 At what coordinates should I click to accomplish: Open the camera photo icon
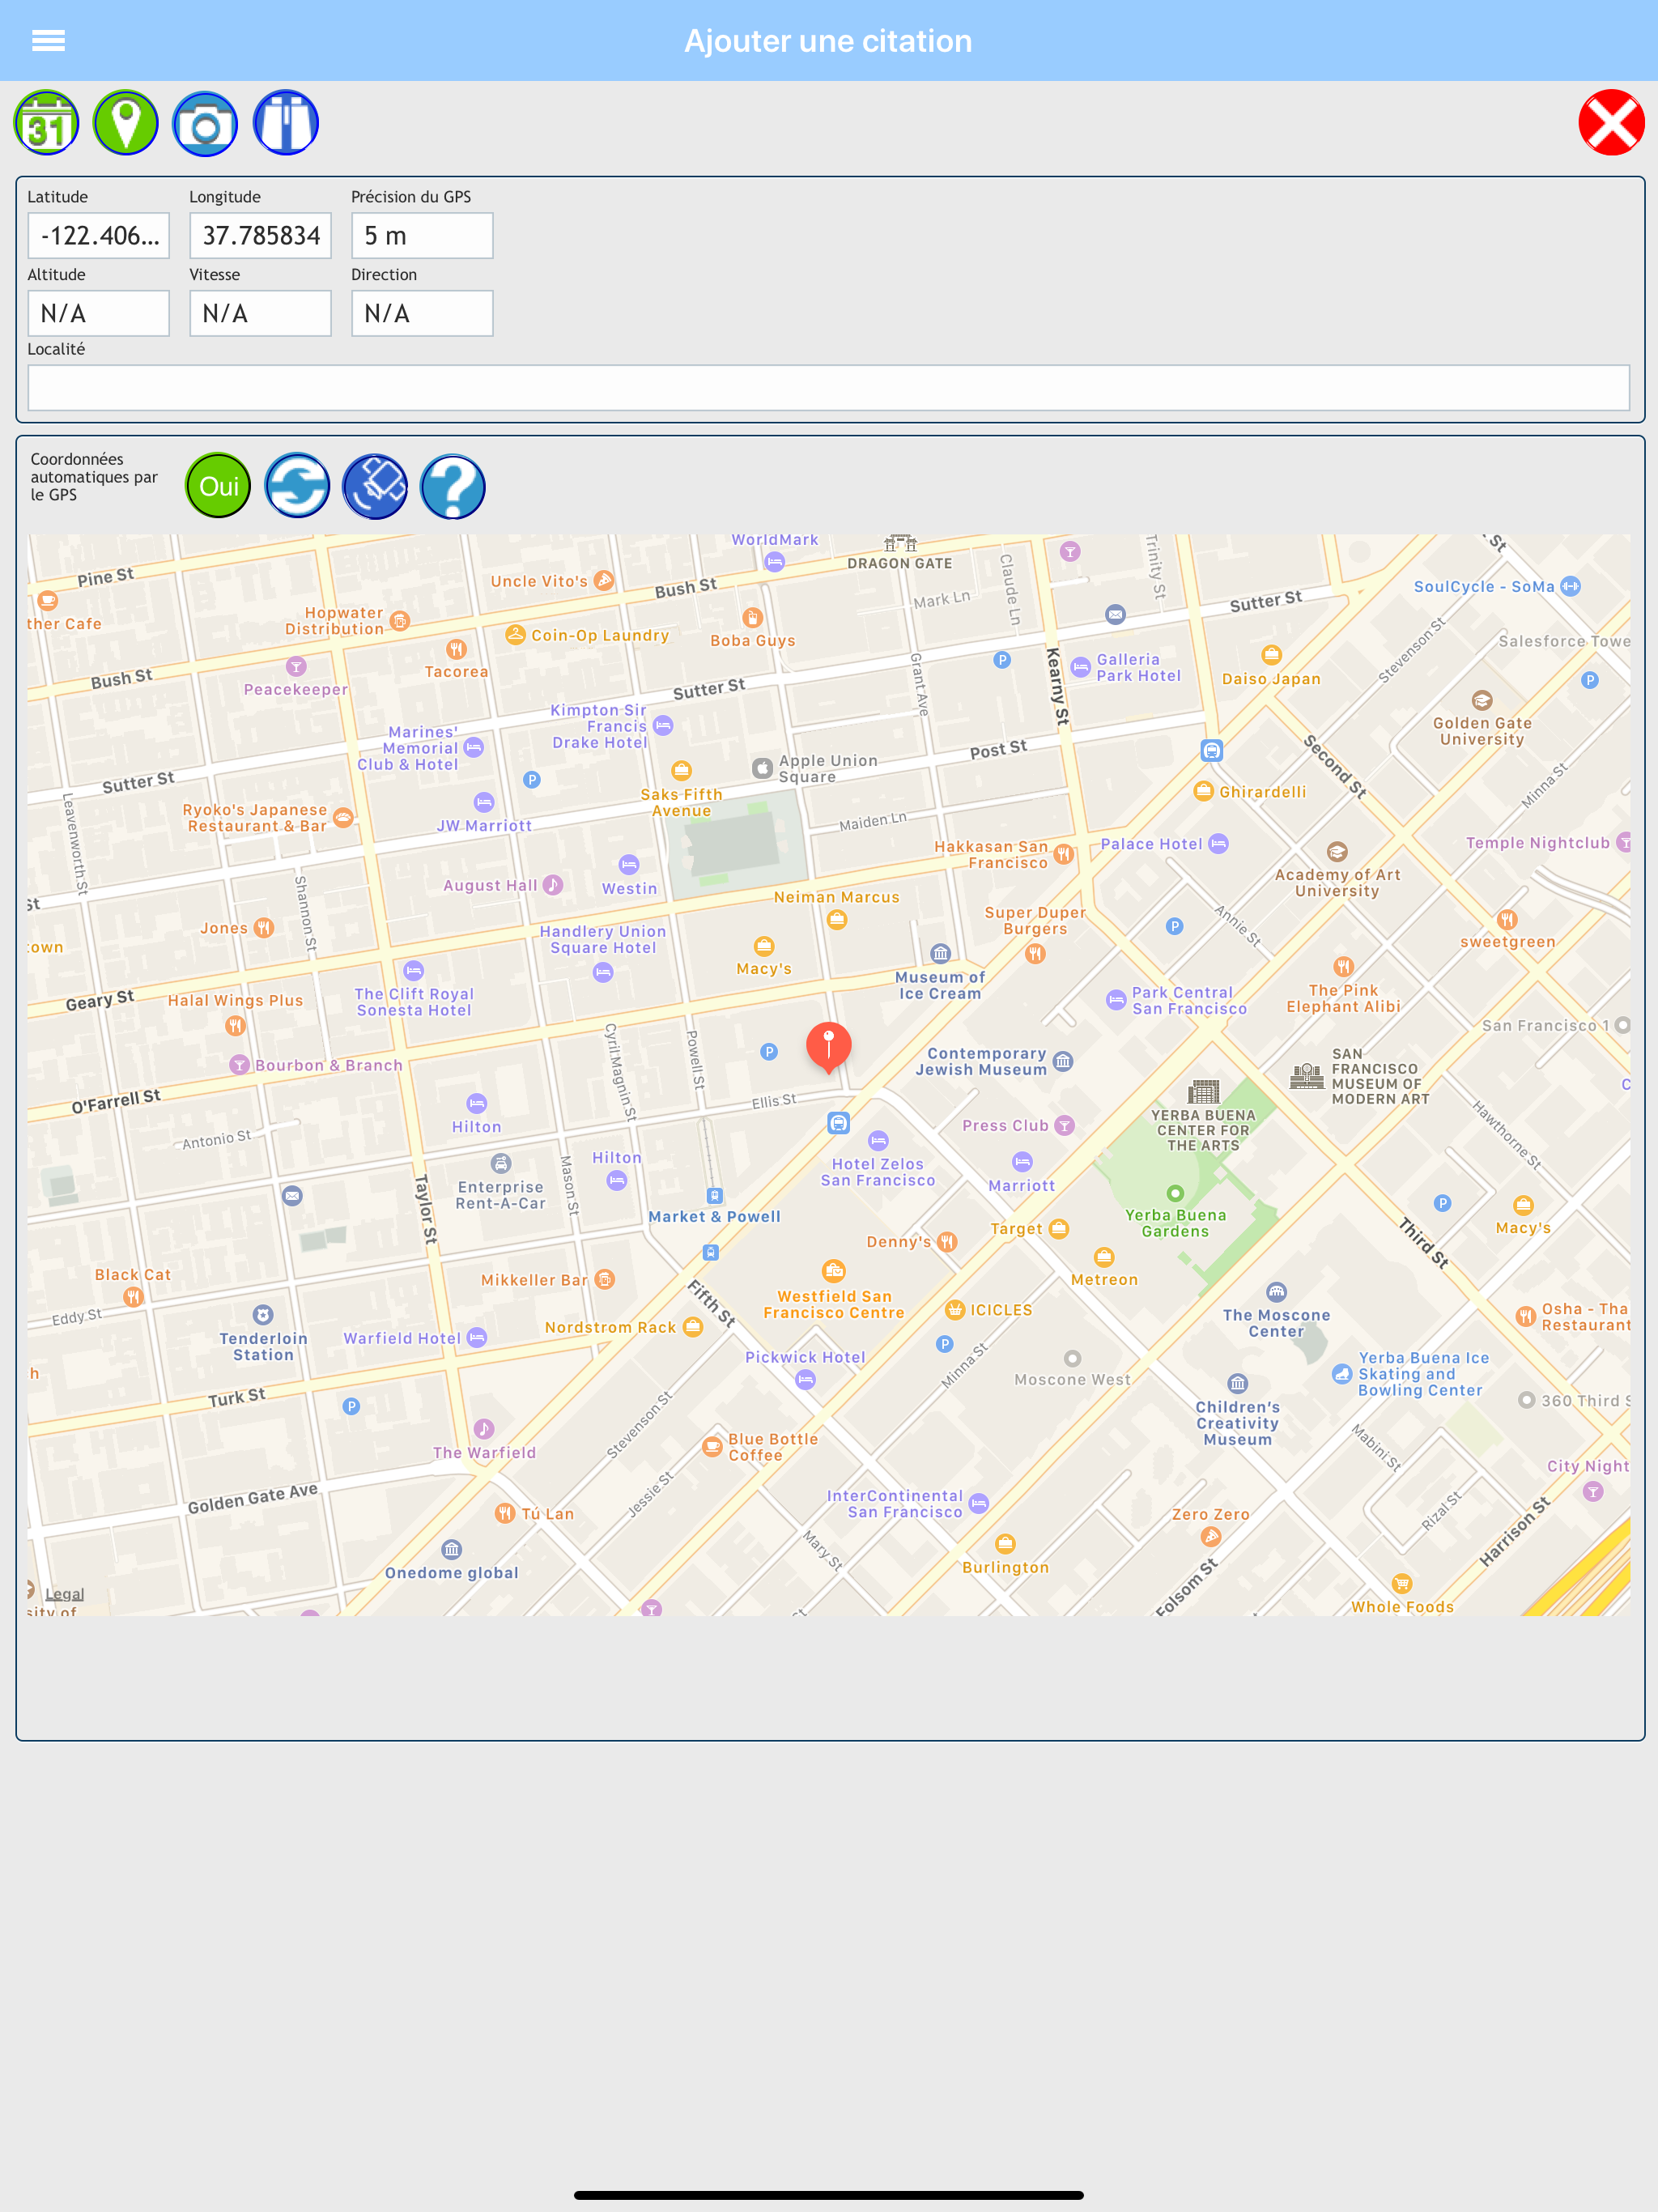(x=205, y=123)
